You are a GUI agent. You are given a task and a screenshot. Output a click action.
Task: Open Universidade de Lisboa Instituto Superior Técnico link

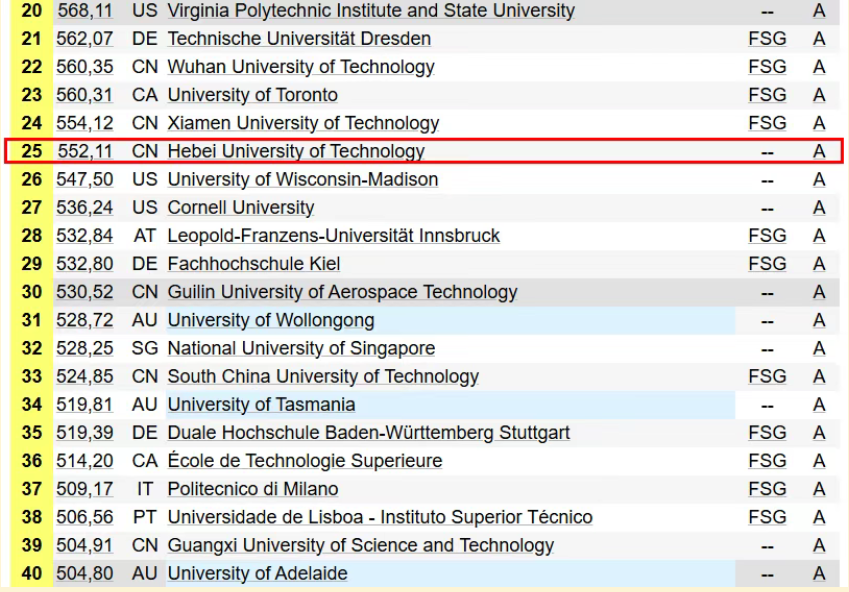coord(380,518)
